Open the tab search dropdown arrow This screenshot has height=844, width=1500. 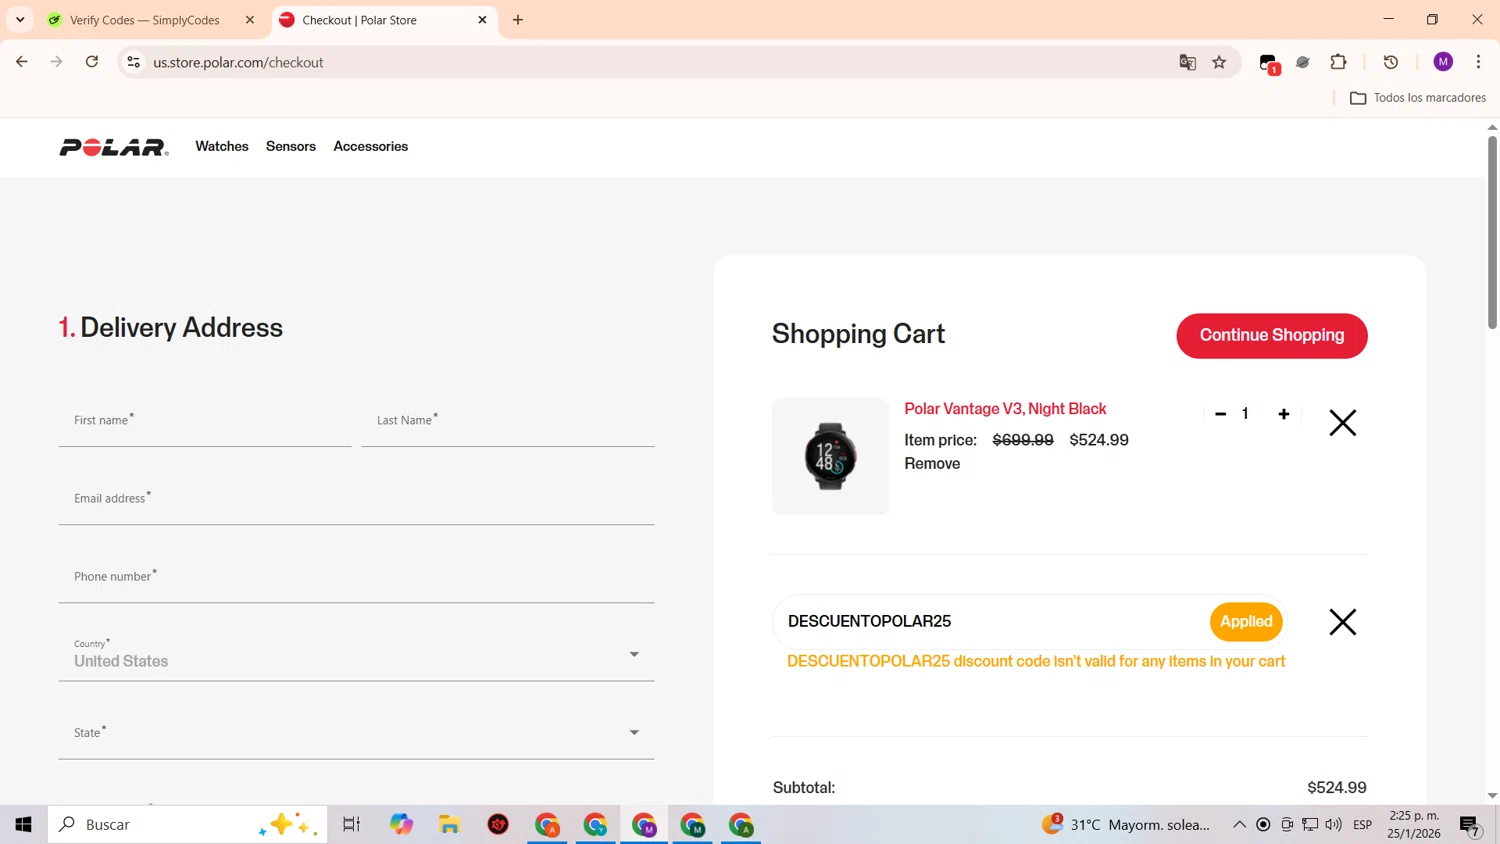point(20,20)
